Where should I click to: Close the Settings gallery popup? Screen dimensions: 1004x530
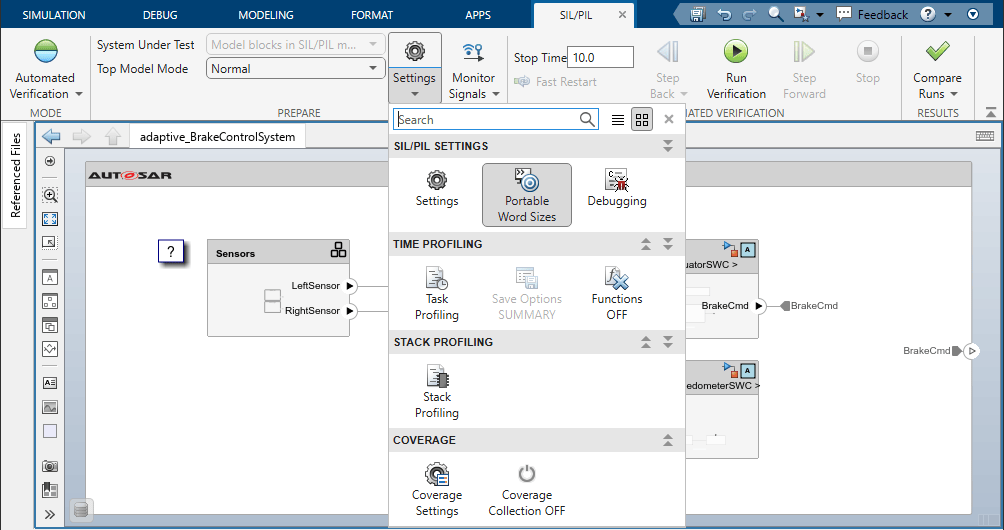click(669, 119)
